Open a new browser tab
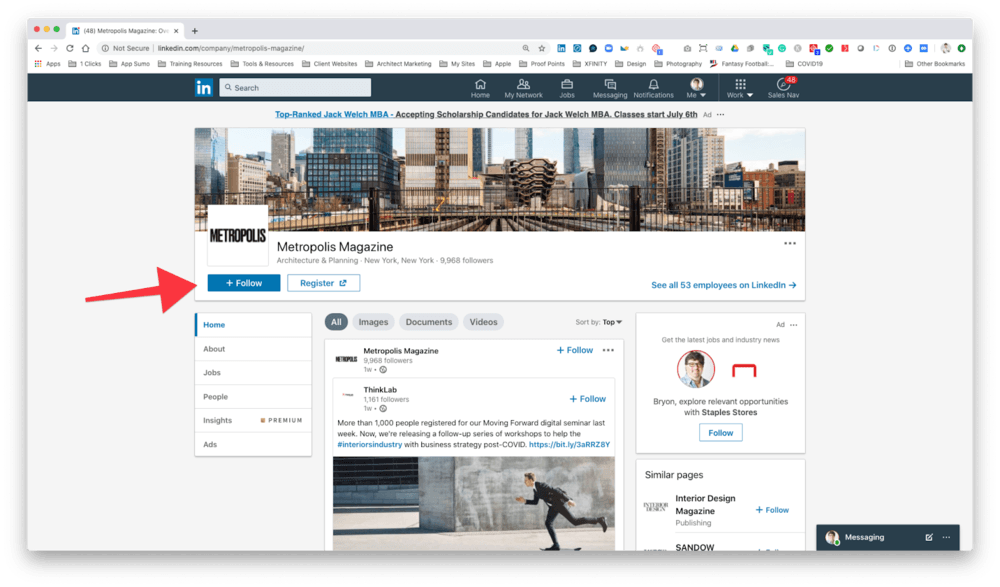Screen dimensions: 1000x587 (x=195, y=31)
